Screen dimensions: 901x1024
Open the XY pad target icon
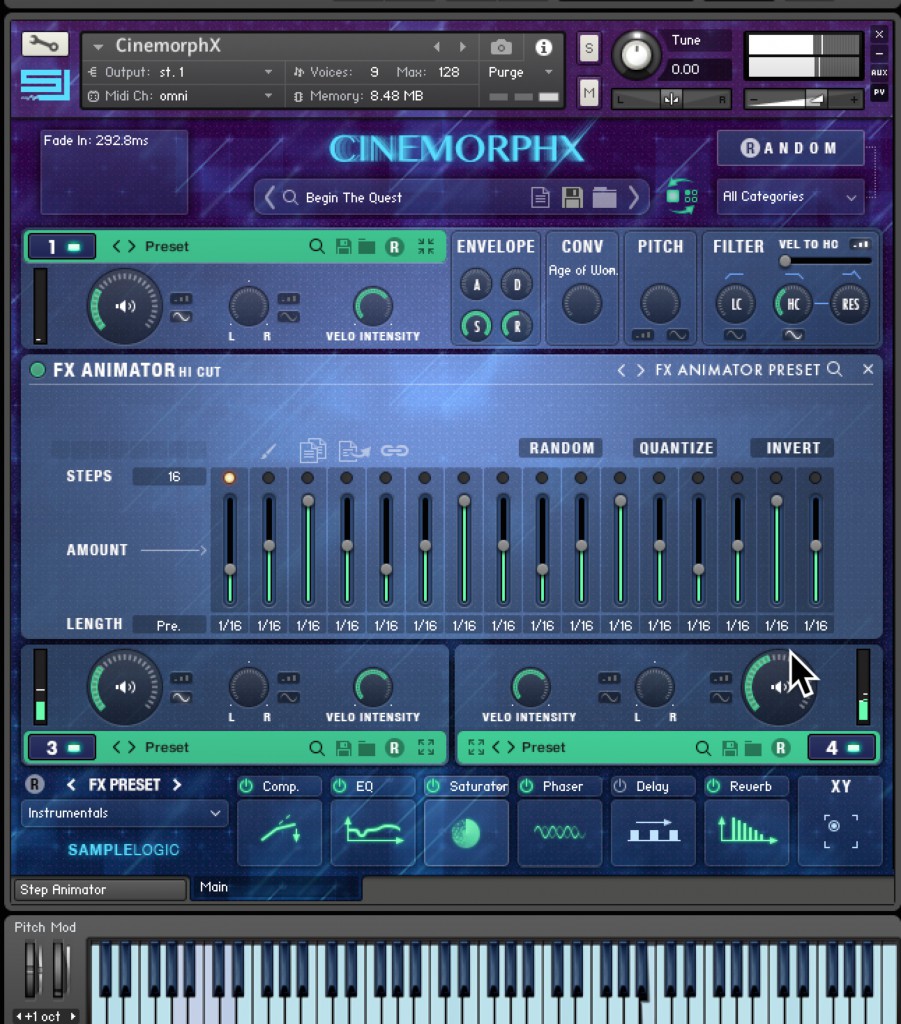(840, 831)
